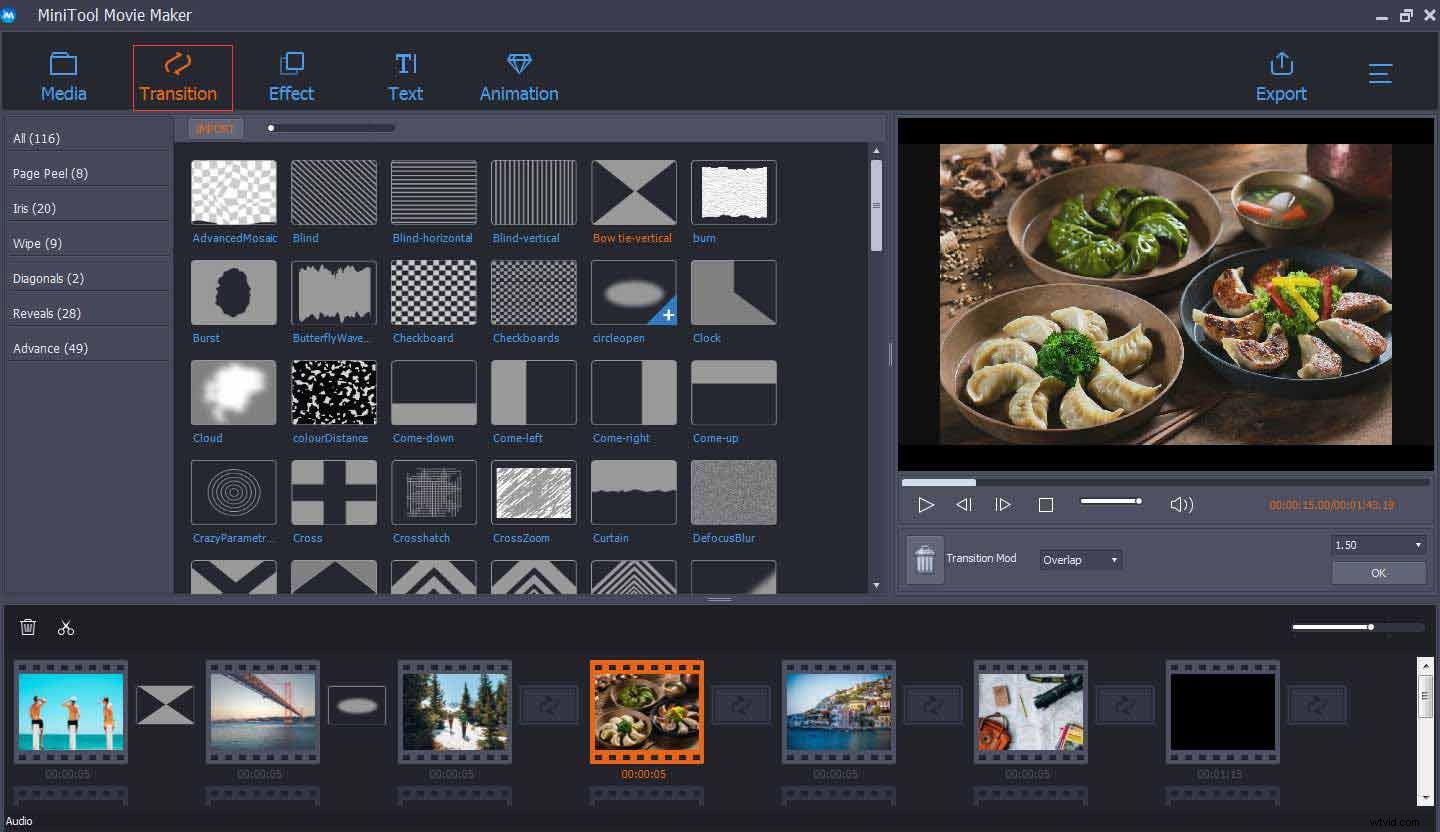Mute audio with the speaker icon
Viewport: 1440px width, 832px height.
pyautogui.click(x=1181, y=505)
